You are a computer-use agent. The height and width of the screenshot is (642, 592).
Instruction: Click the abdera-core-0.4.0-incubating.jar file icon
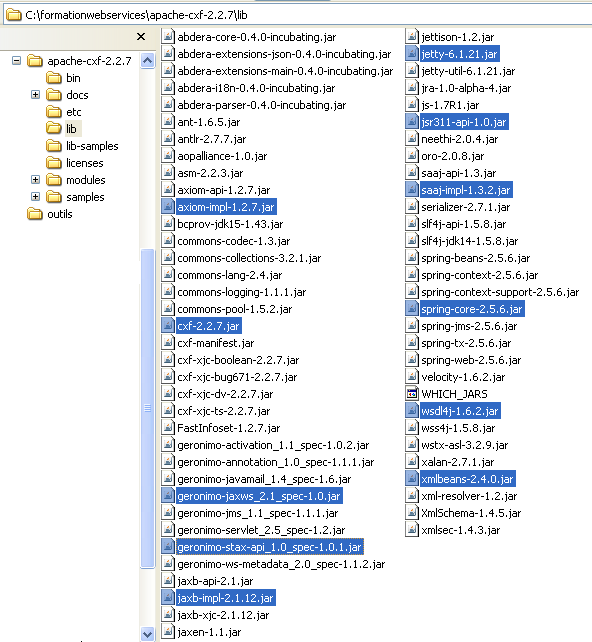[x=167, y=37]
